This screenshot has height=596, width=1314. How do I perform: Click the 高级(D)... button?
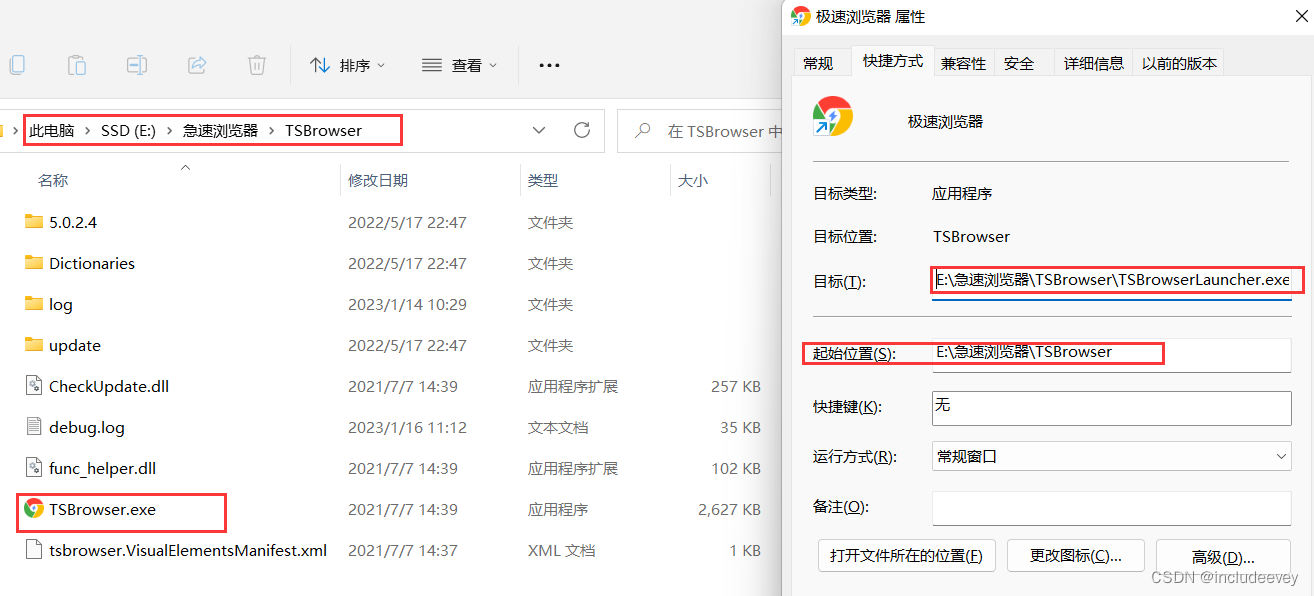[x=1224, y=557]
